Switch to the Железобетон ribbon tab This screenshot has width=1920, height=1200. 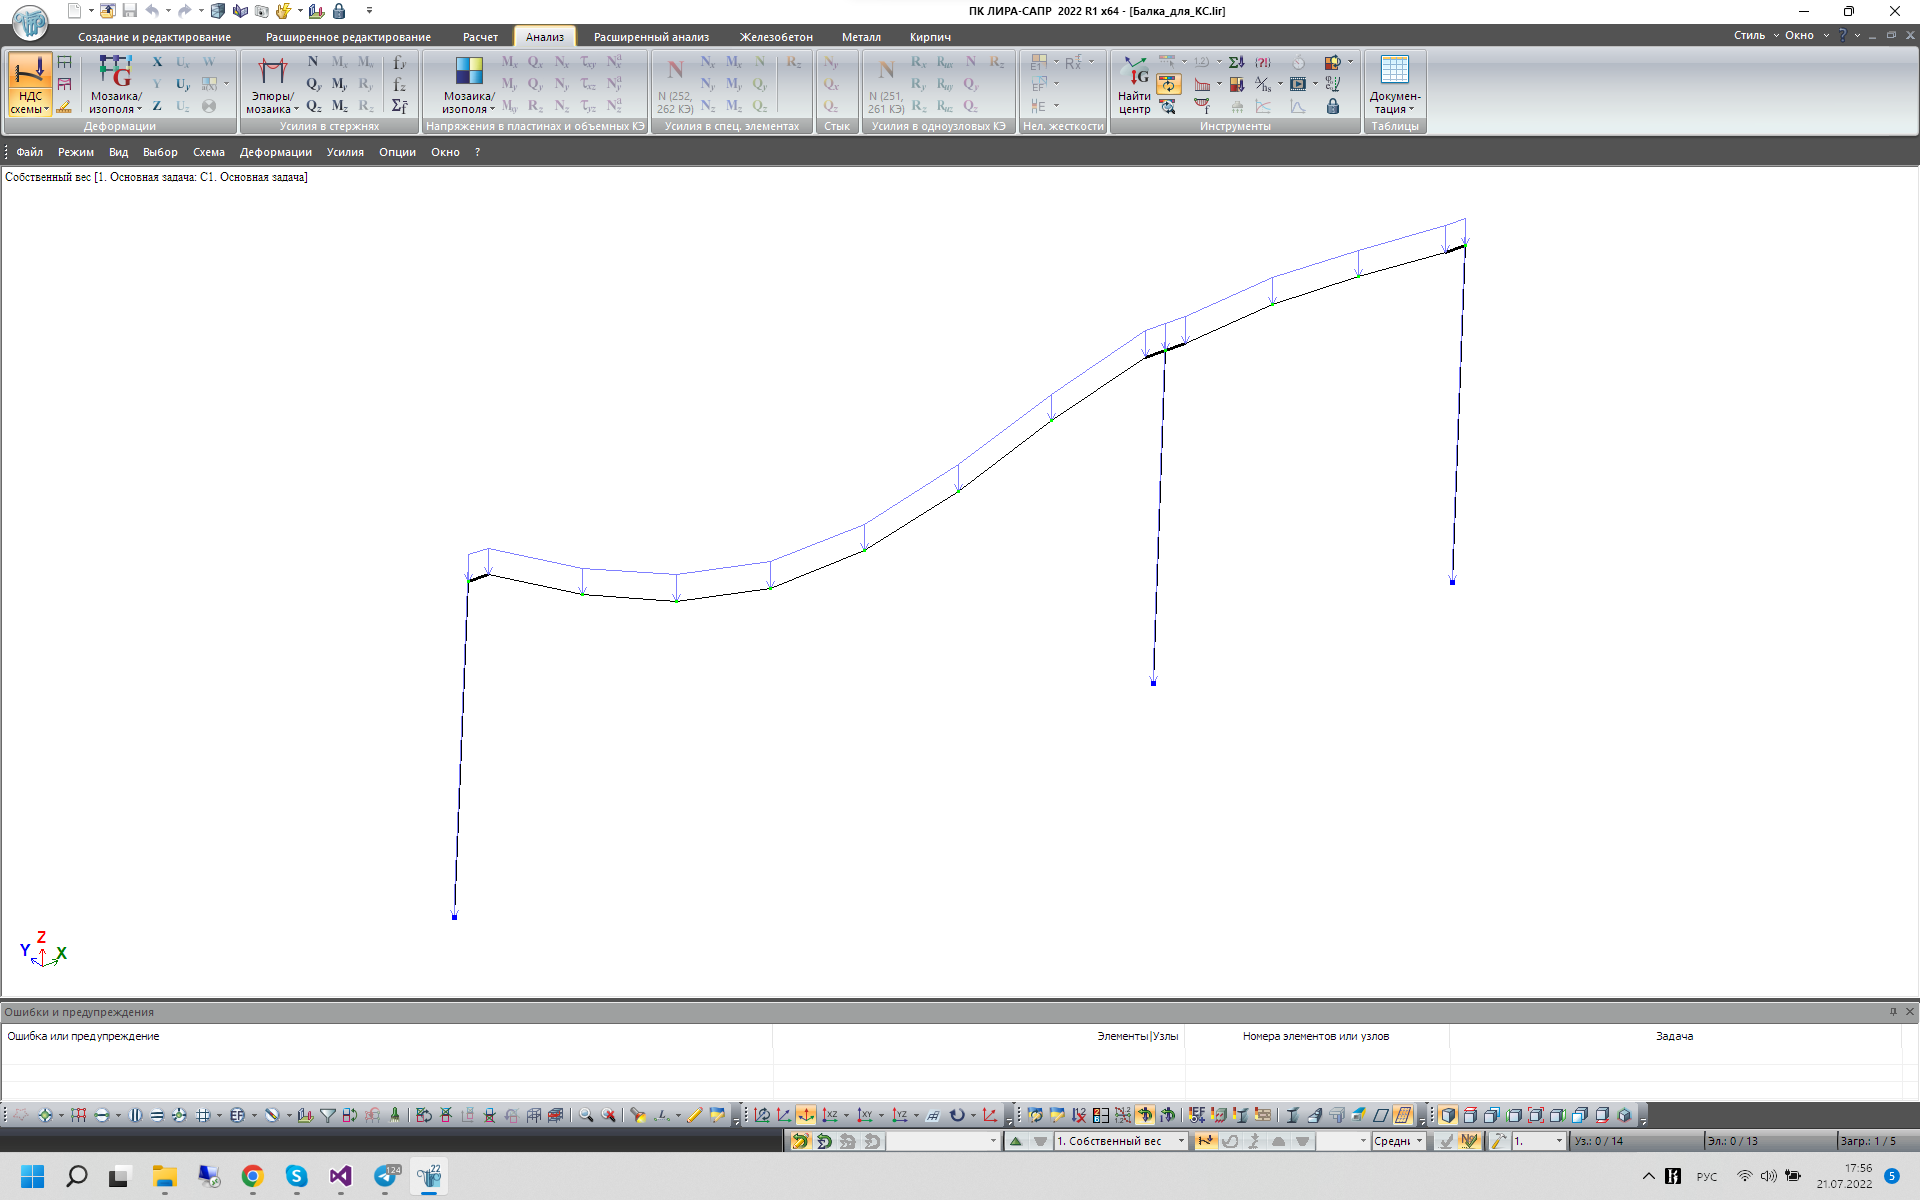point(776,37)
